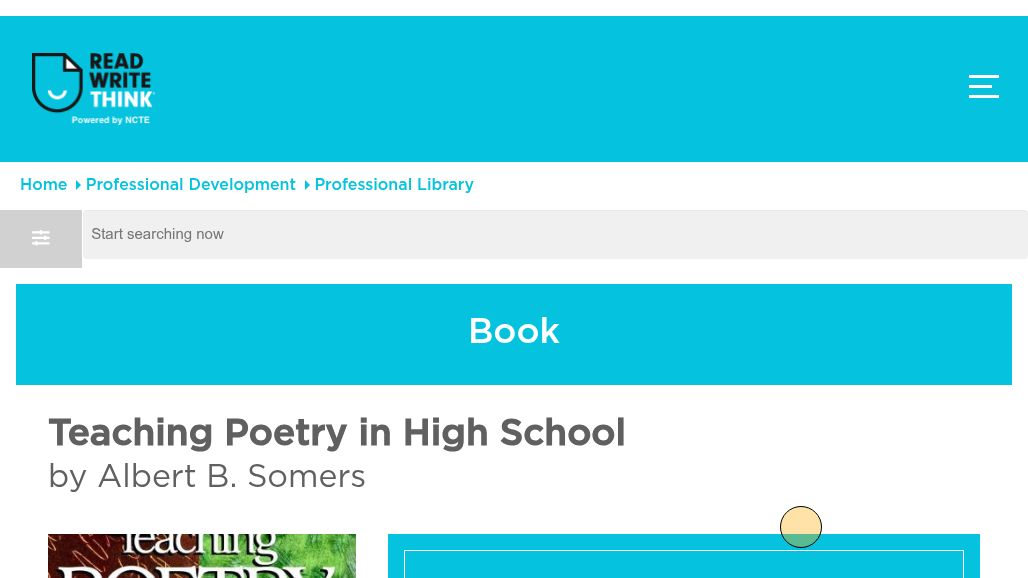
Task: Open the search filter settings icon
Action: 41,239
